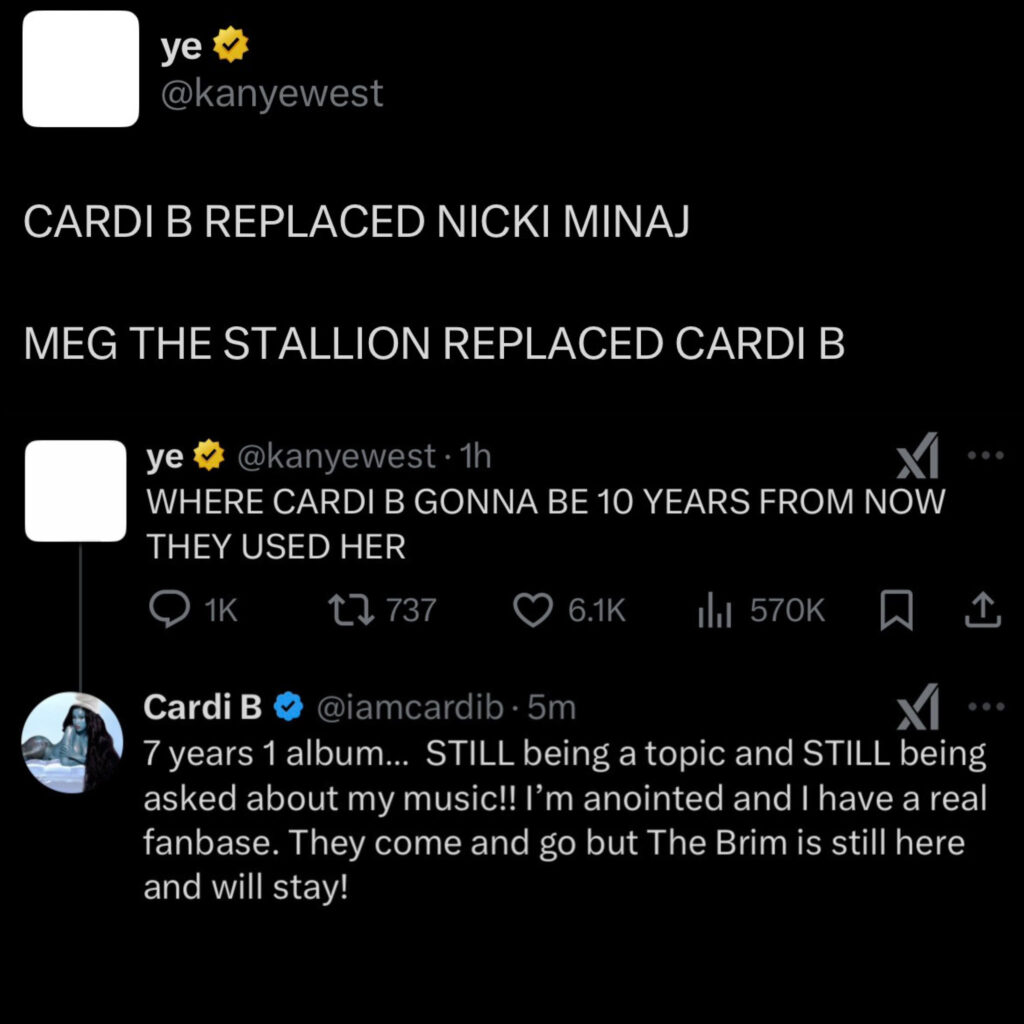View analytics via the 570K views icon

(x=714, y=610)
